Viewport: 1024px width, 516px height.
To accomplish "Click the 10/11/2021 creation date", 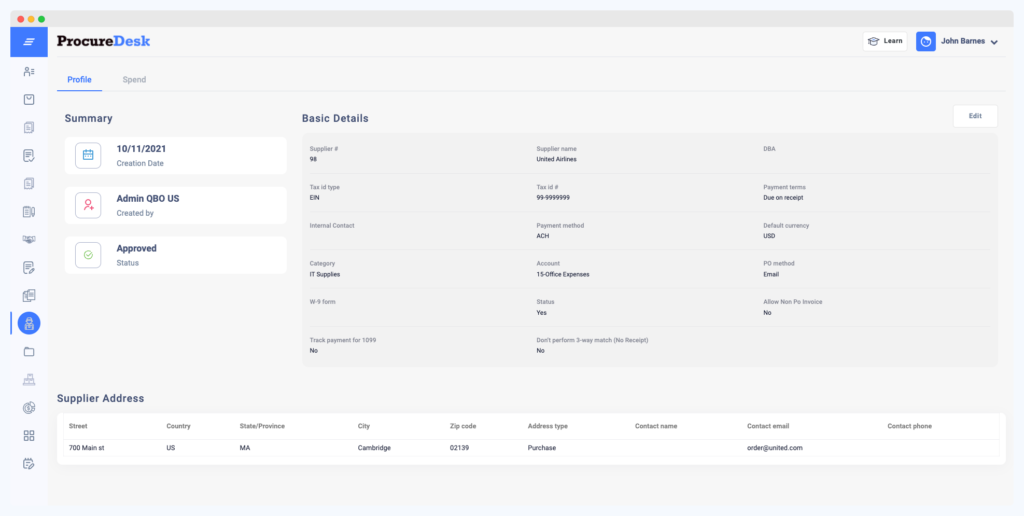I will pos(141,149).
